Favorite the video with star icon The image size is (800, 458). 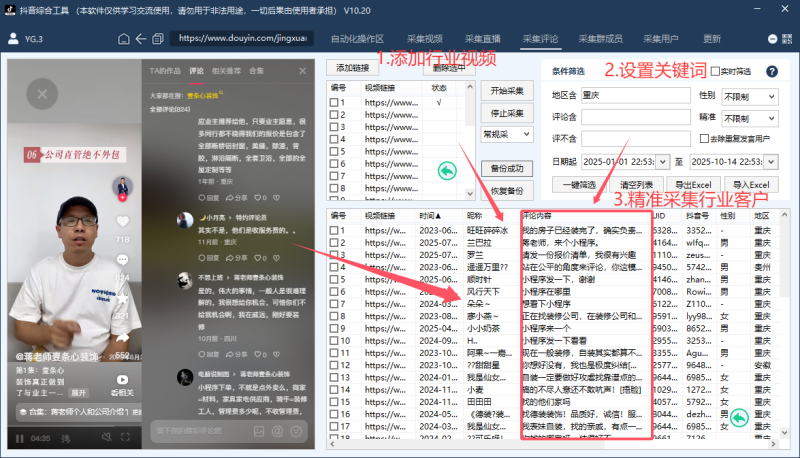[x=122, y=298]
